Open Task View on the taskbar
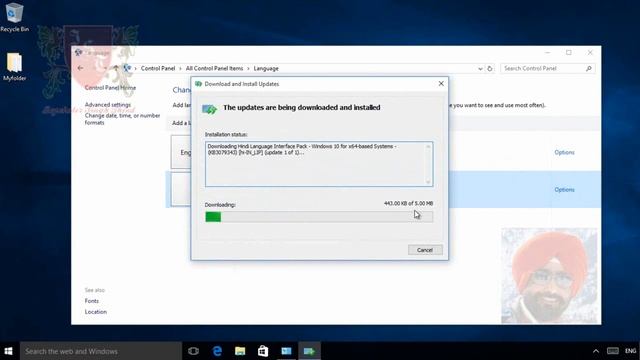 tap(193, 351)
